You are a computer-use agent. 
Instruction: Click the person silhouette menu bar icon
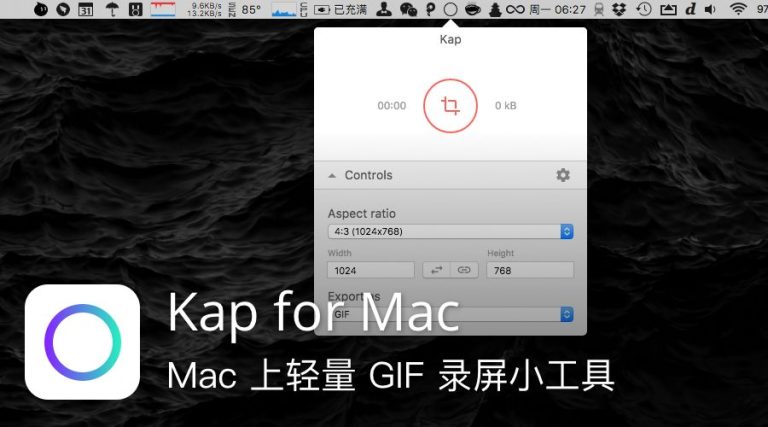tap(384, 9)
